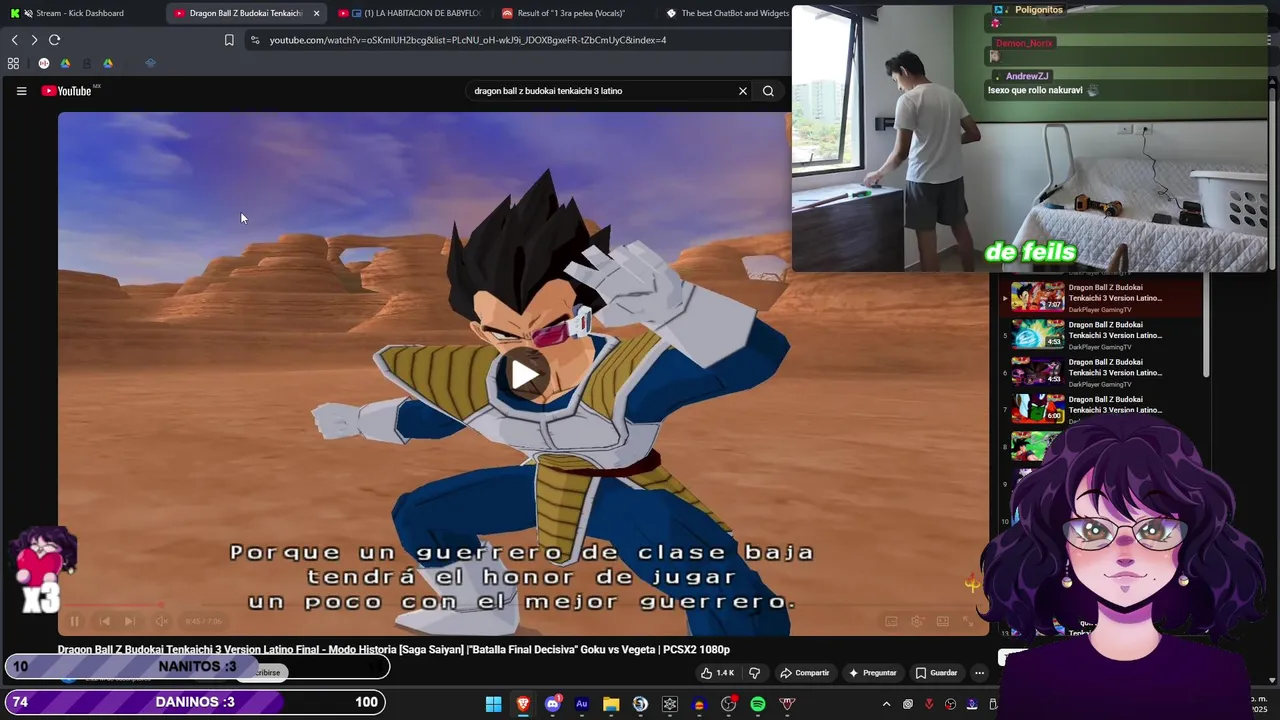The image size is (1280, 720).
Task: Switch player to theater mode
Action: tap(942, 621)
